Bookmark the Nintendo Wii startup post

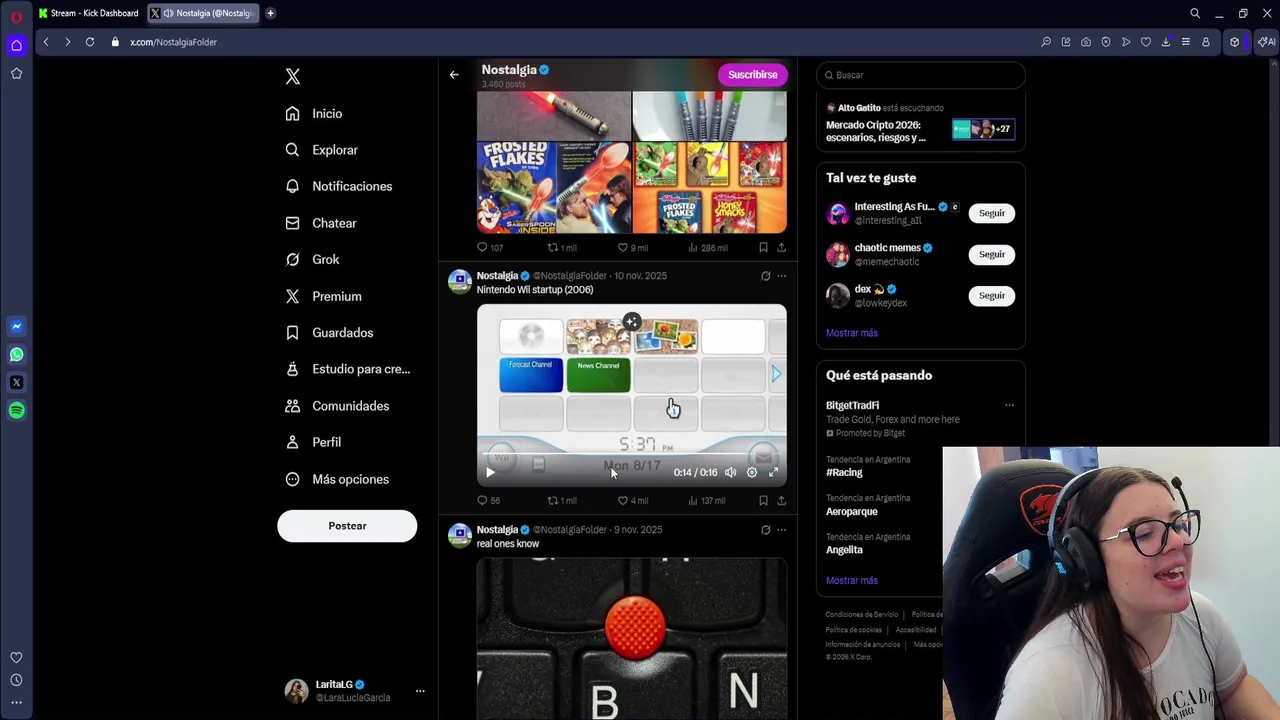763,500
